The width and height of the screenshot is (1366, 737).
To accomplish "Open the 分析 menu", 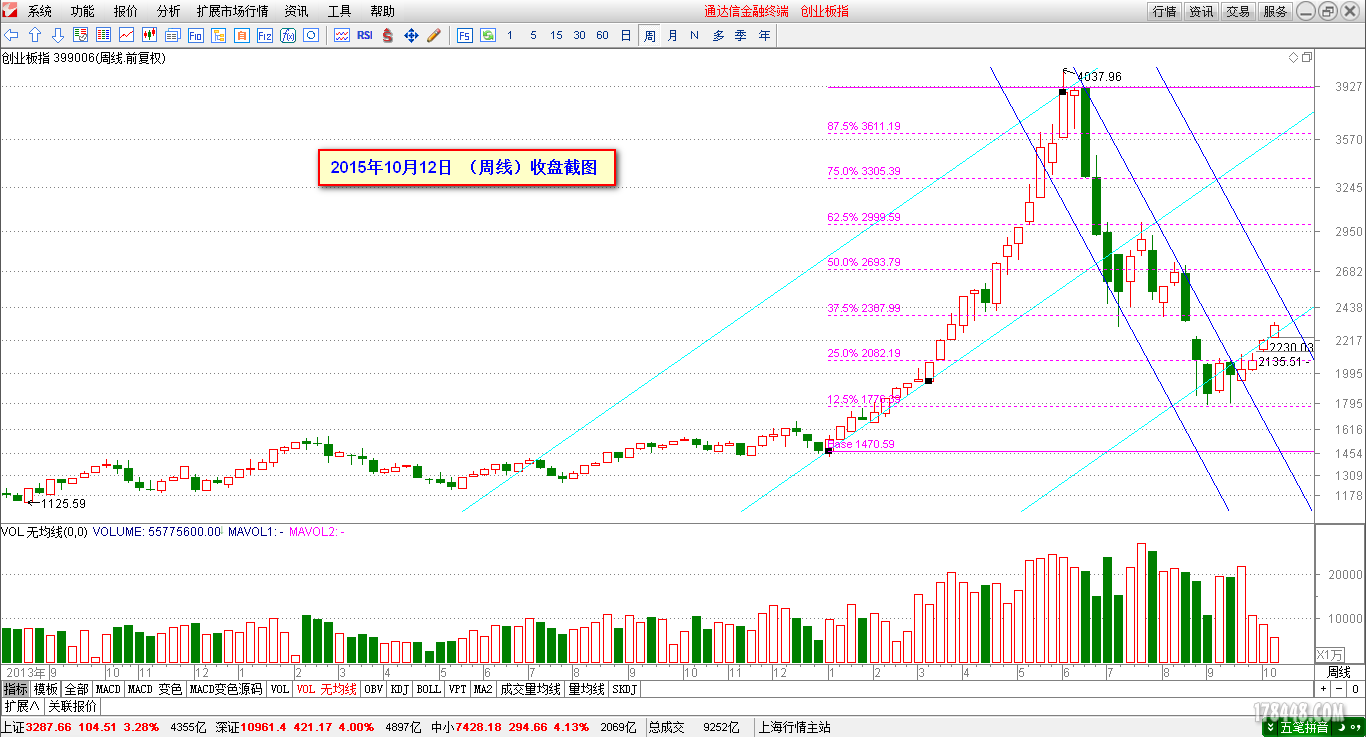I will pos(169,11).
